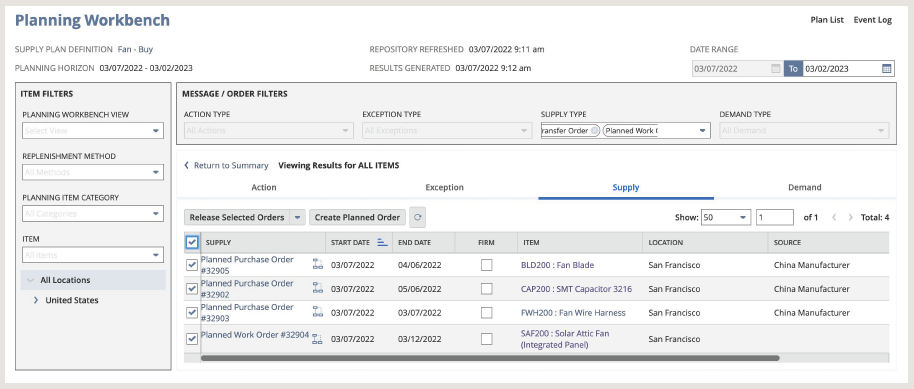Screen dimensions: 914x389
Task: Toggle the select-all checkbox in Supply header
Action: [192, 242]
